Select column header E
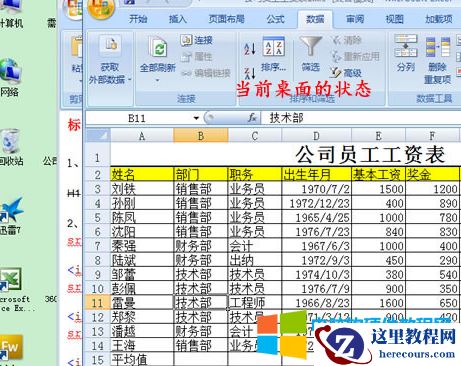Image resolution: width=461 pixels, height=366 pixels. pyautogui.click(x=378, y=136)
